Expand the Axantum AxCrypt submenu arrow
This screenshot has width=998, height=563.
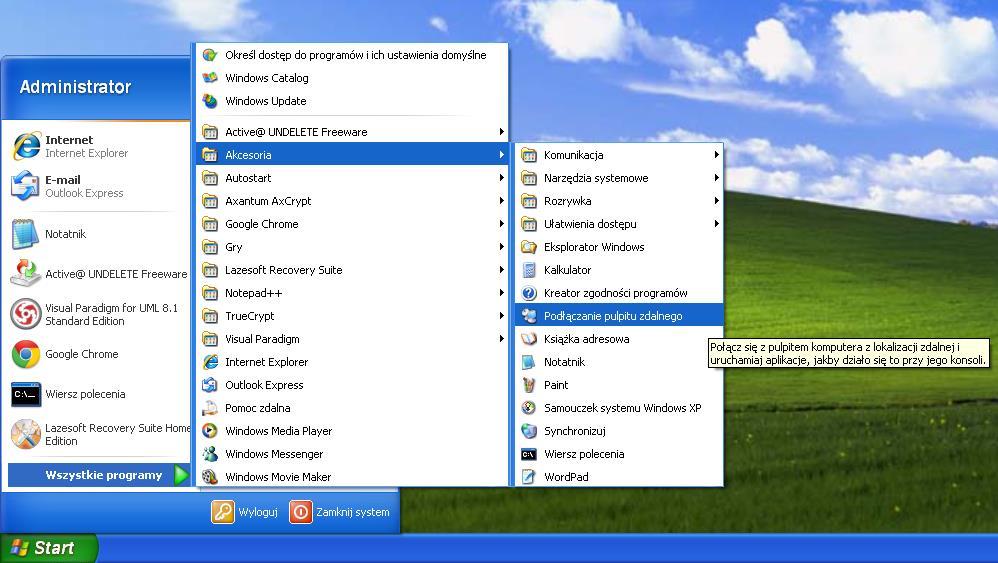pos(502,201)
